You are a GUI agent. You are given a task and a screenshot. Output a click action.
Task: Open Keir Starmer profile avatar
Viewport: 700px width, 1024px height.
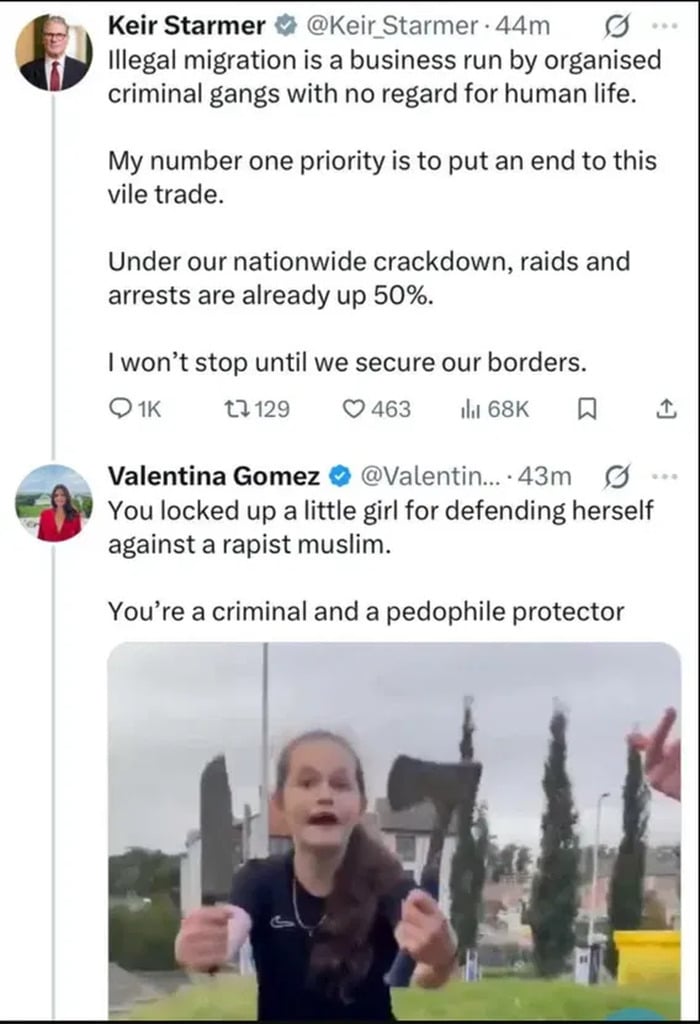[x=54, y=53]
